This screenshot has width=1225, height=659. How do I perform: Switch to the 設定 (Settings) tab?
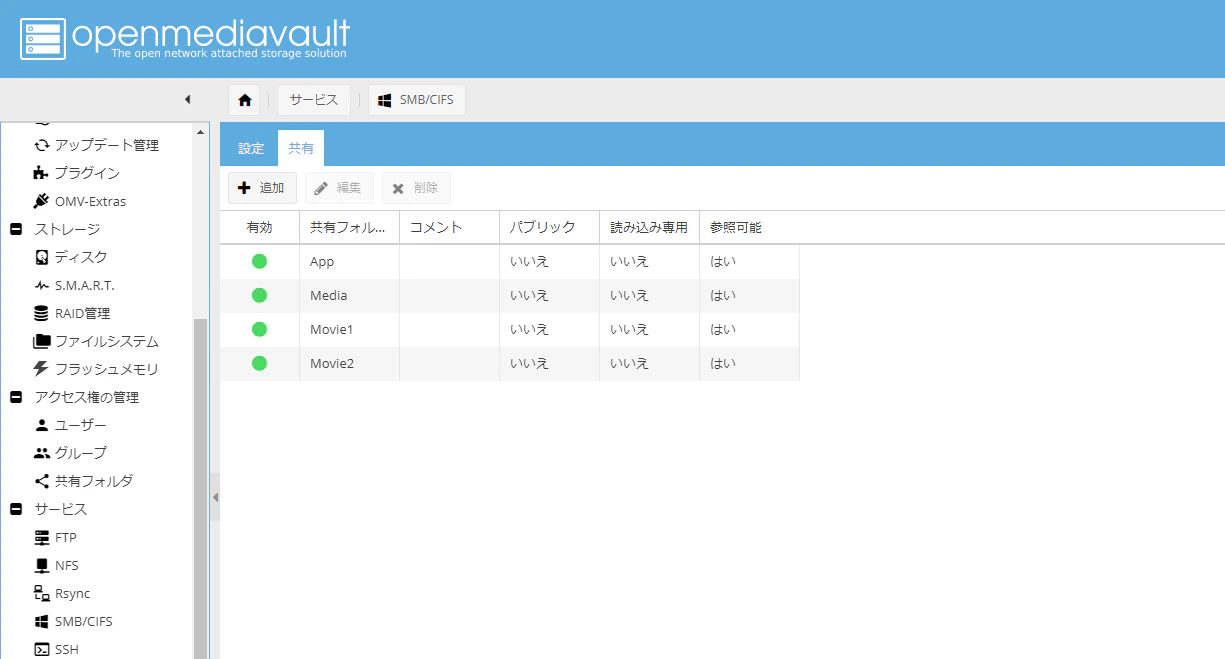(250, 147)
